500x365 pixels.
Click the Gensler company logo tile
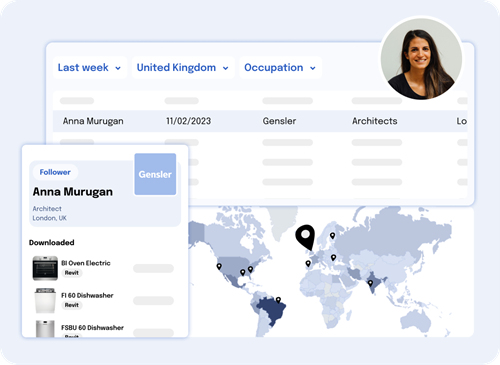(155, 174)
